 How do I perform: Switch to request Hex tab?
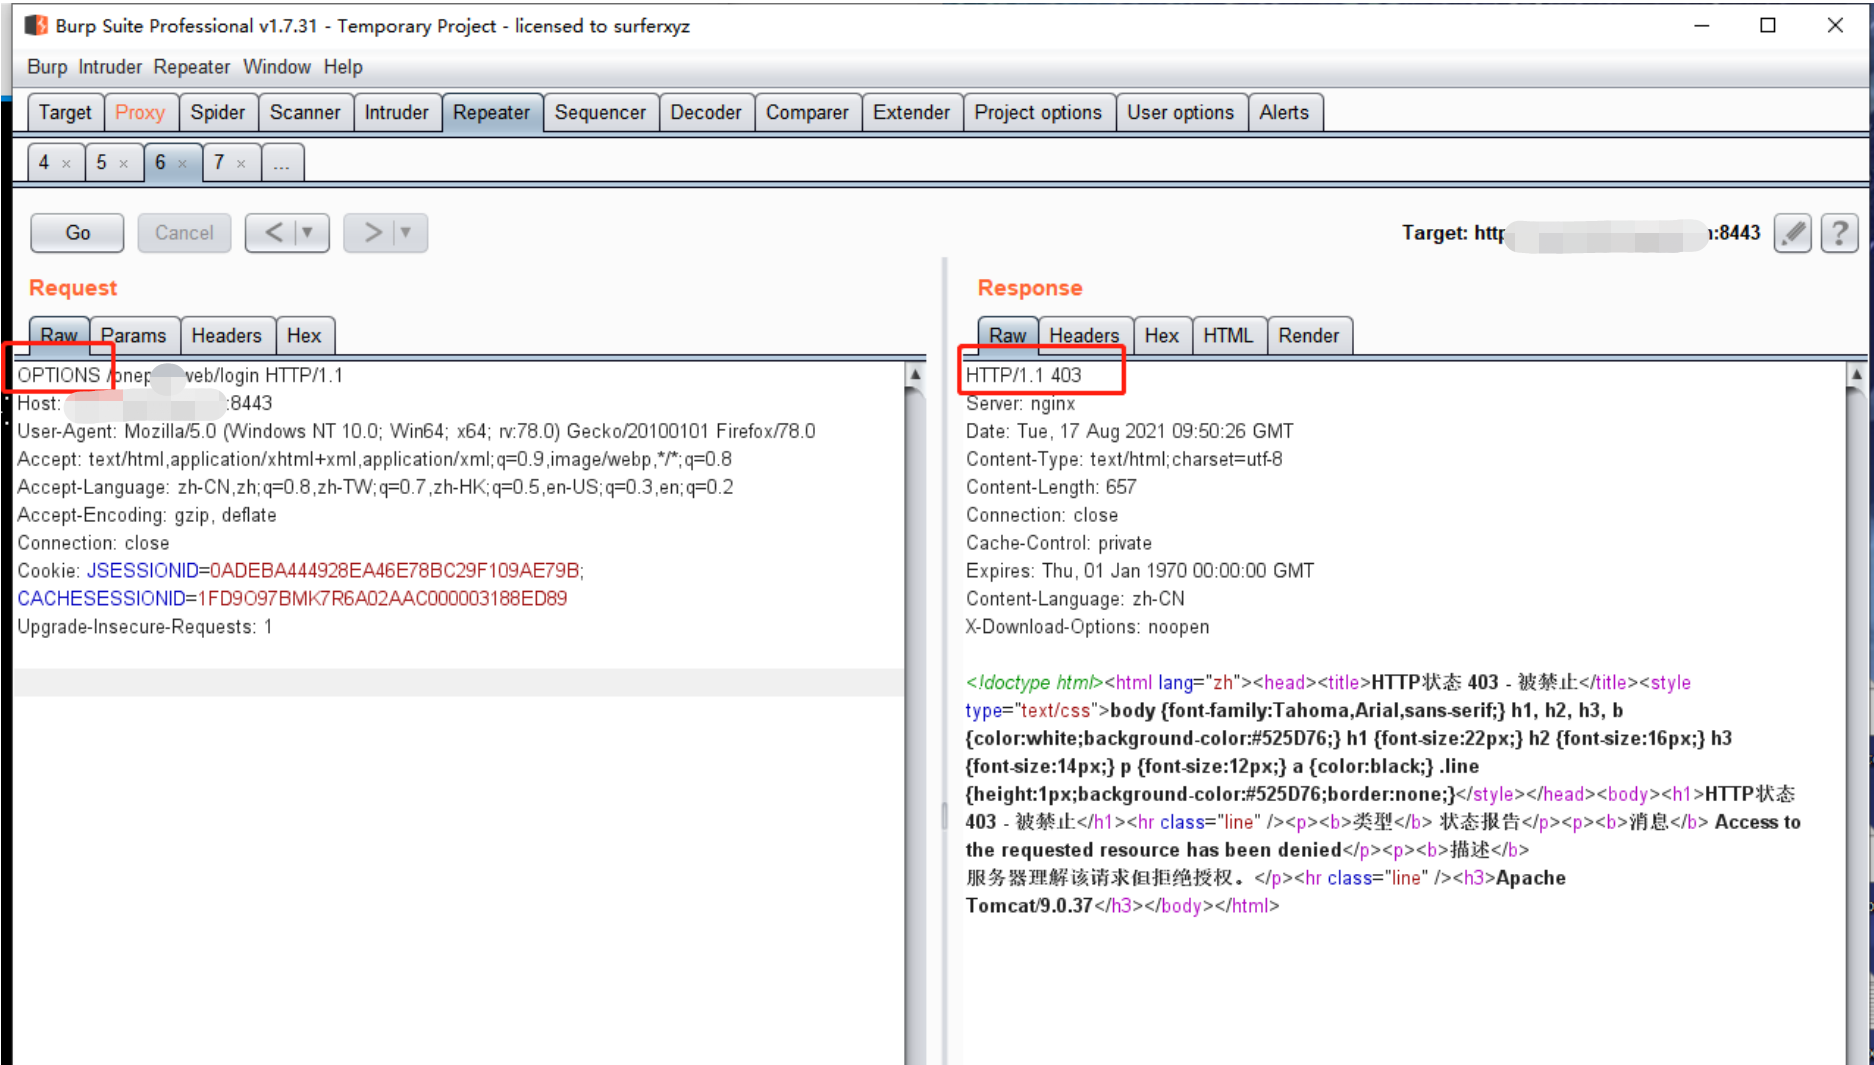pyautogui.click(x=304, y=335)
